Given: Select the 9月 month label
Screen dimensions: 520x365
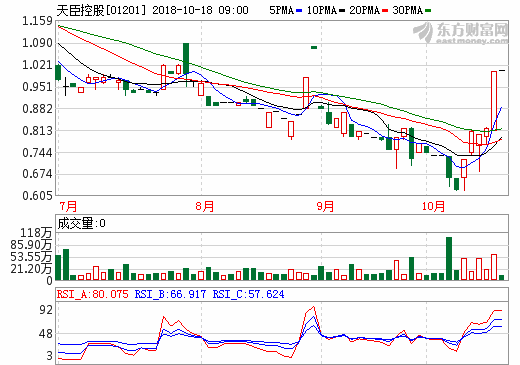Looking at the screenshot, I should point(325,206).
